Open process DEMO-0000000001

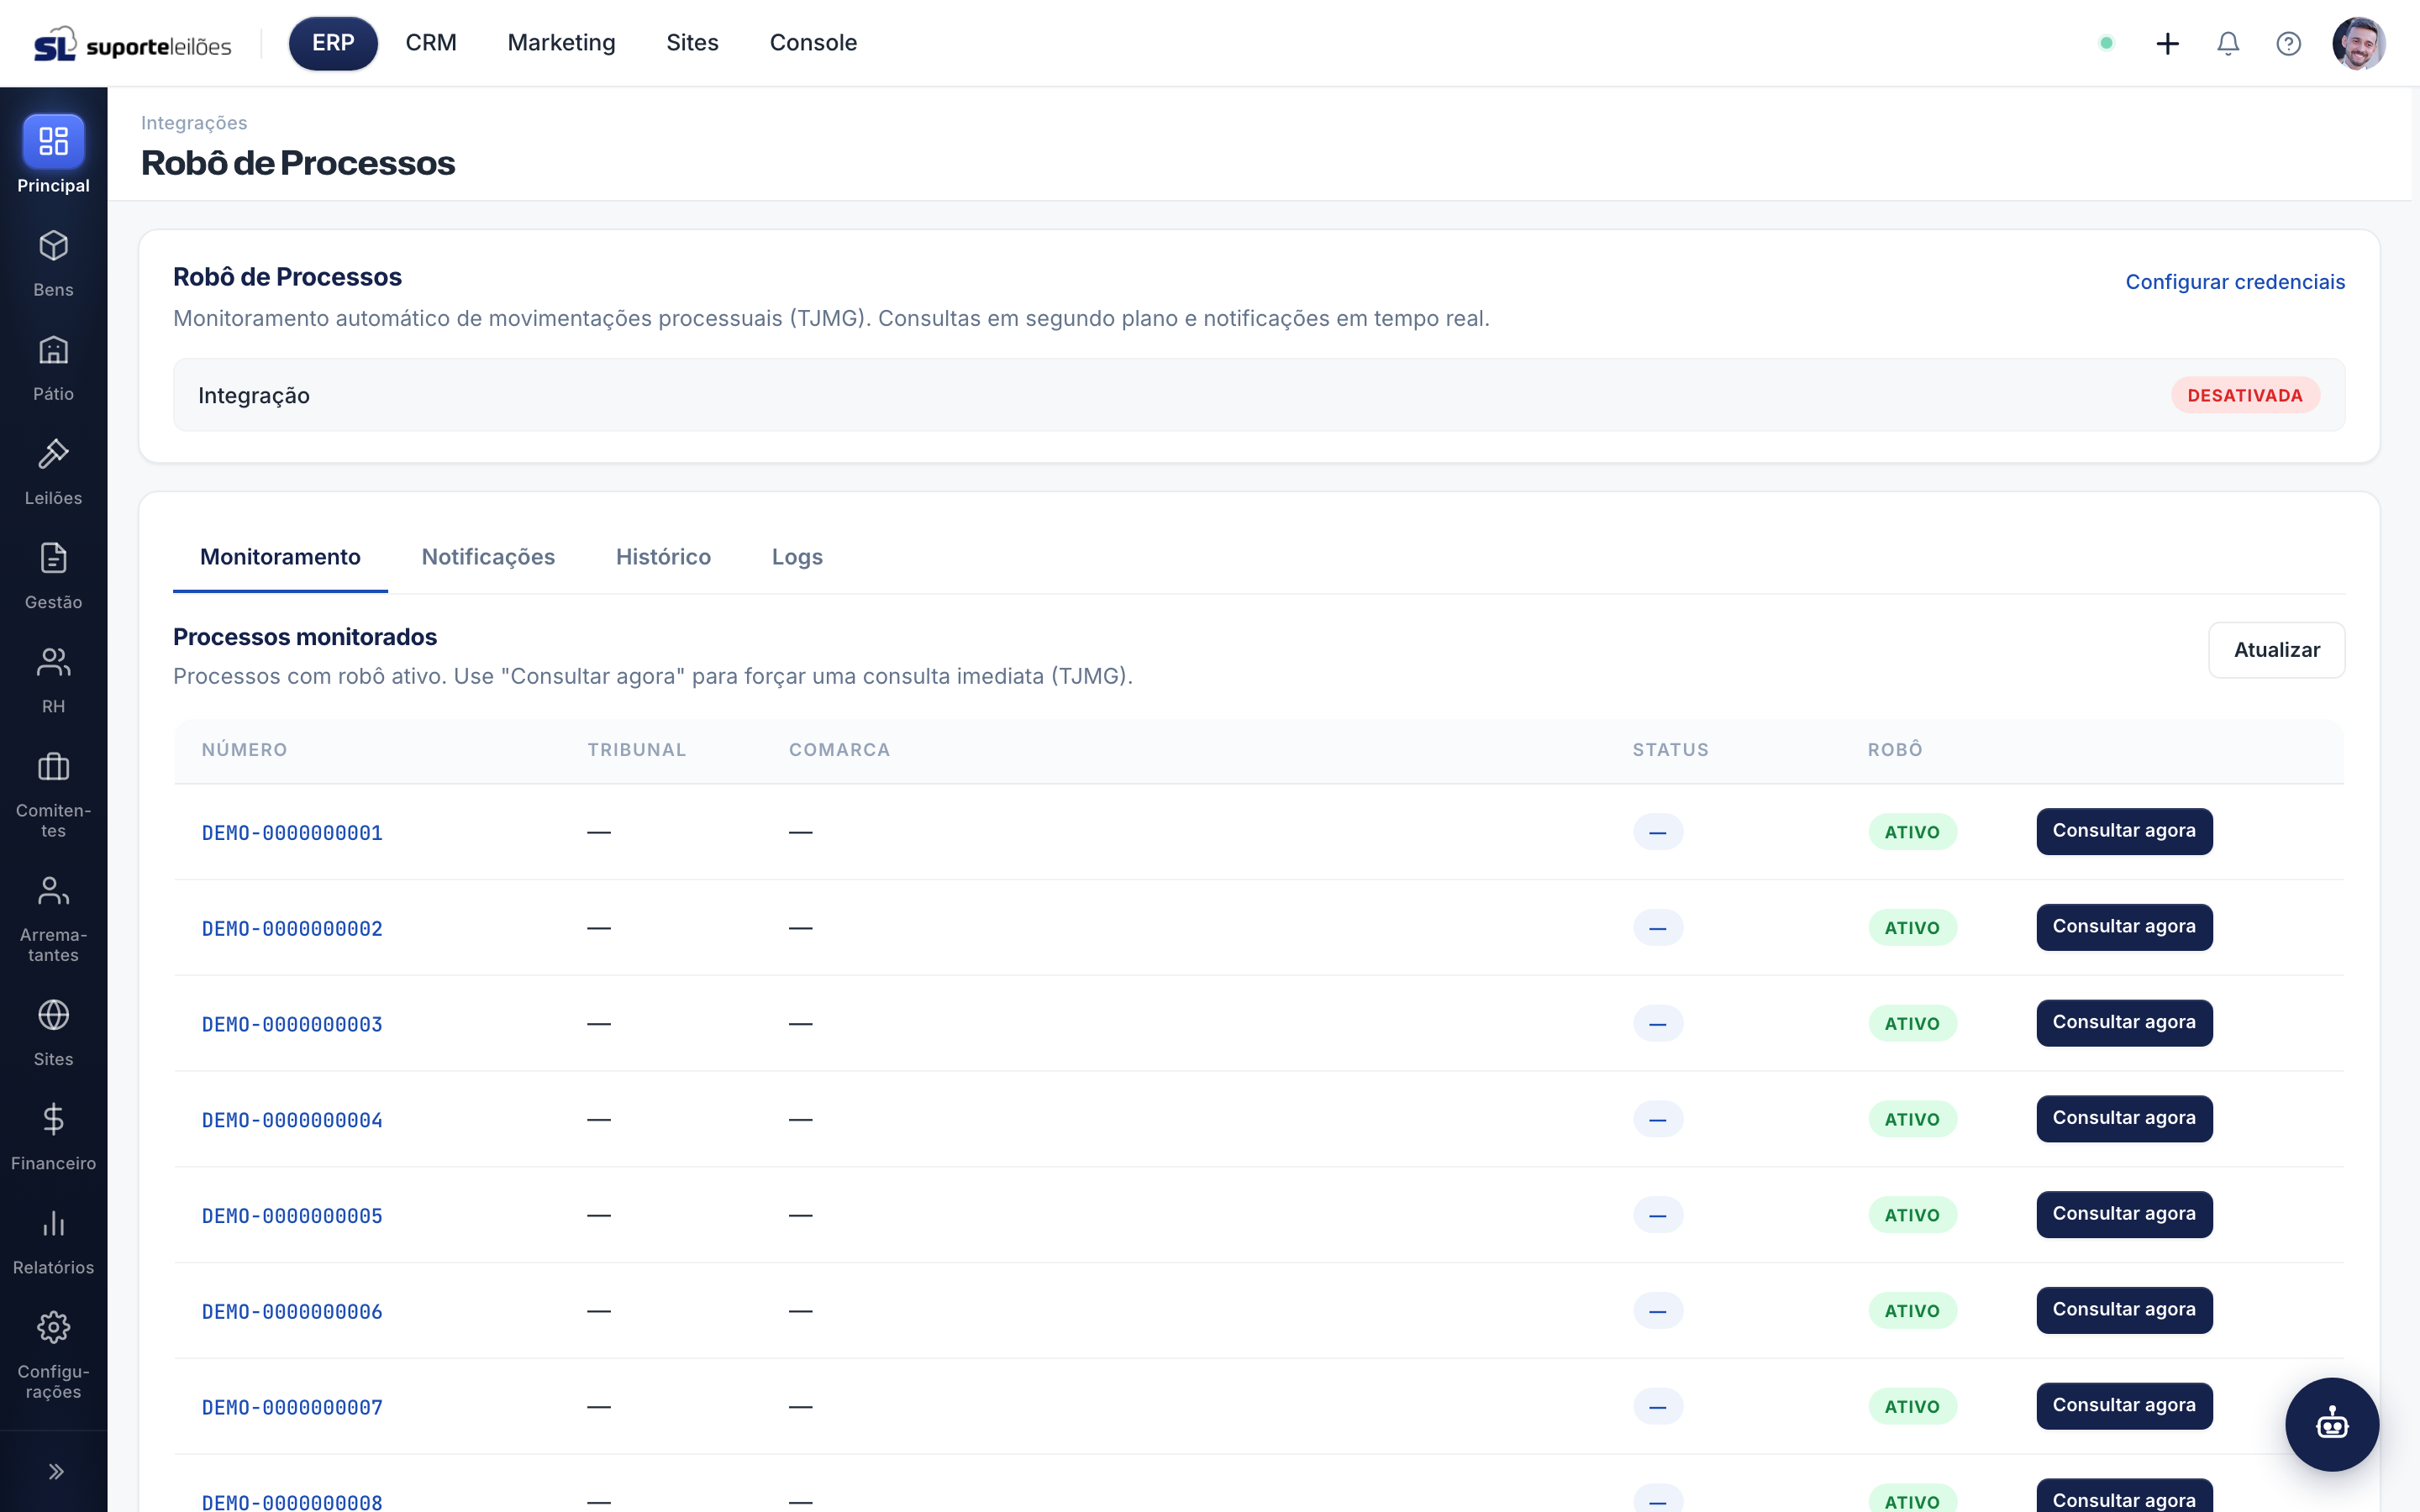(292, 833)
